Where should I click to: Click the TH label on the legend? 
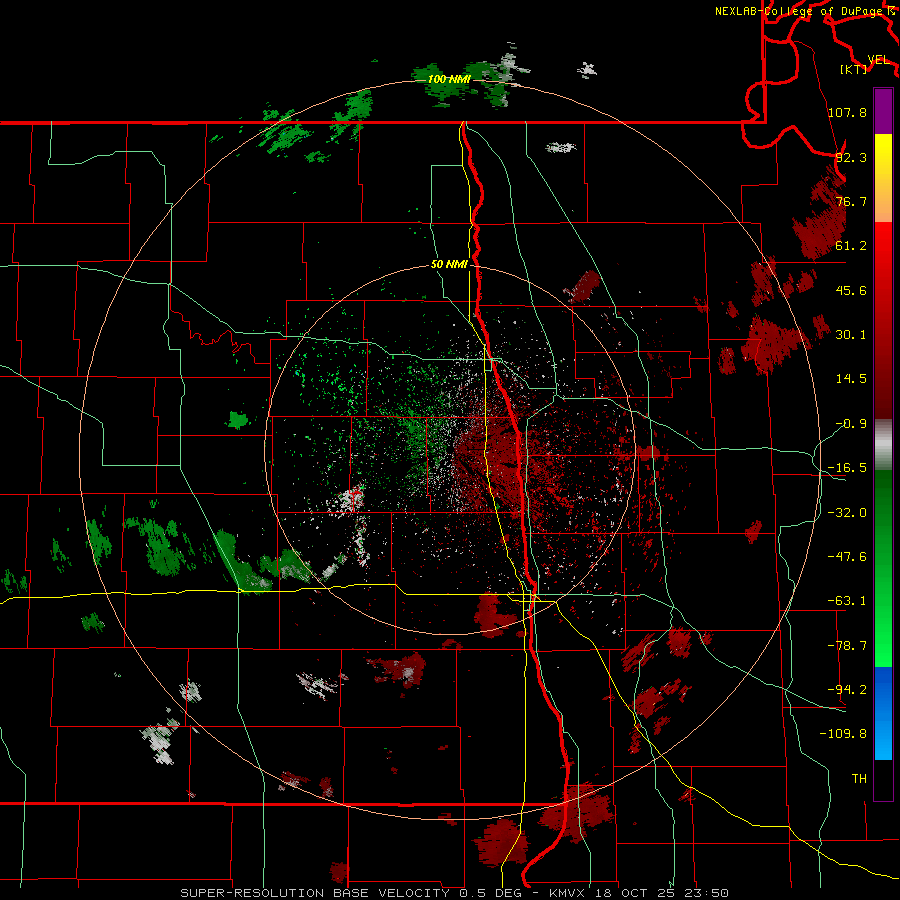859,779
